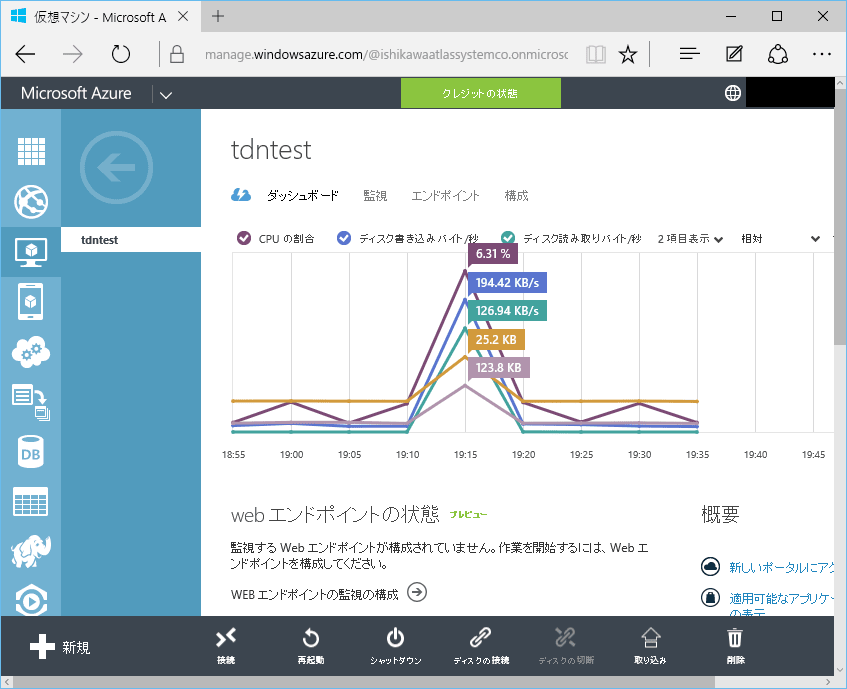
Task: Switch to the 監視 tab
Action: coord(375,195)
